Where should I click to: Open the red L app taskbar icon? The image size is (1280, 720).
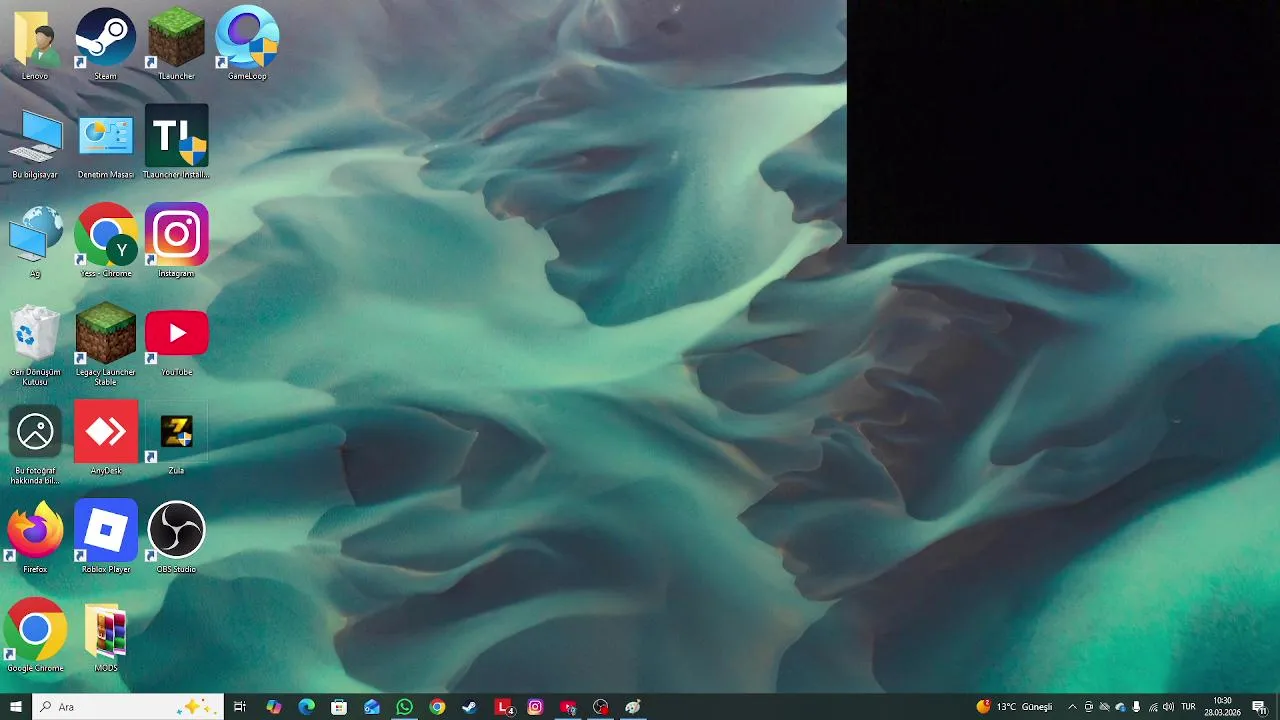tap(504, 707)
